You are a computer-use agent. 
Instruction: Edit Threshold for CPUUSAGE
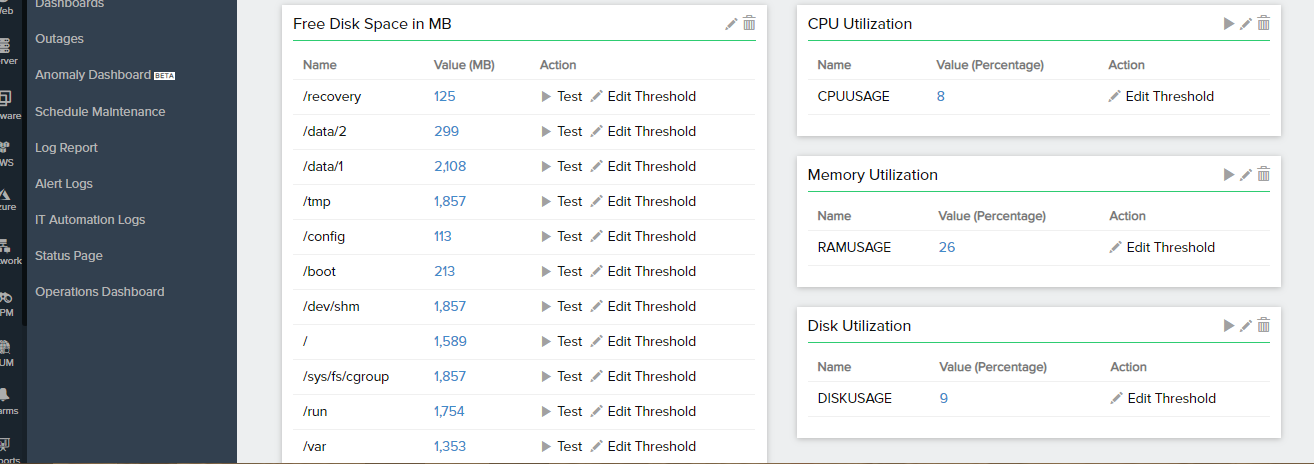point(1161,97)
